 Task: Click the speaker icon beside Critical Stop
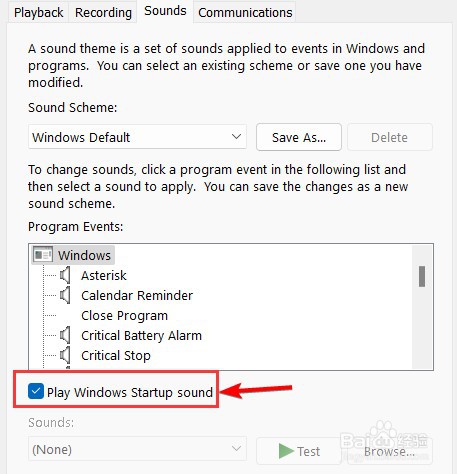(x=65, y=355)
